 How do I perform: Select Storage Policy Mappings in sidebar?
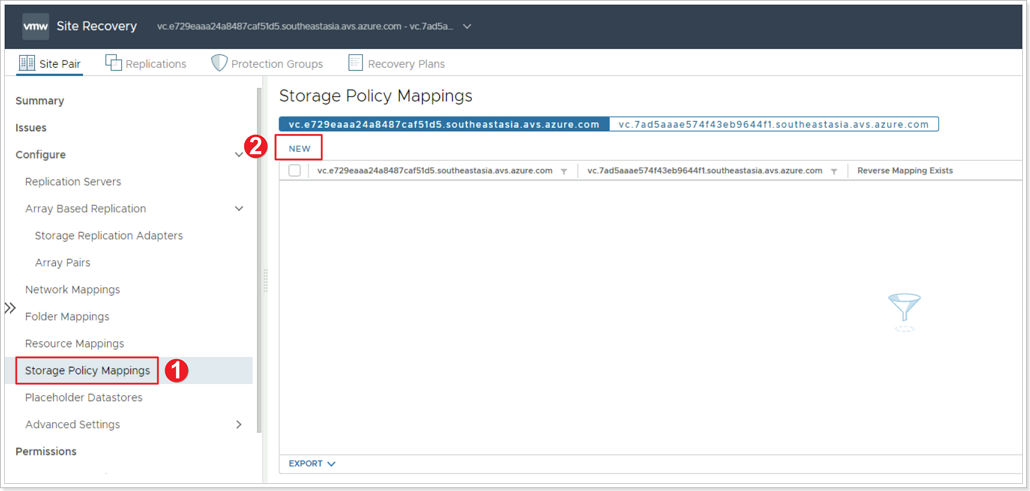(x=87, y=371)
